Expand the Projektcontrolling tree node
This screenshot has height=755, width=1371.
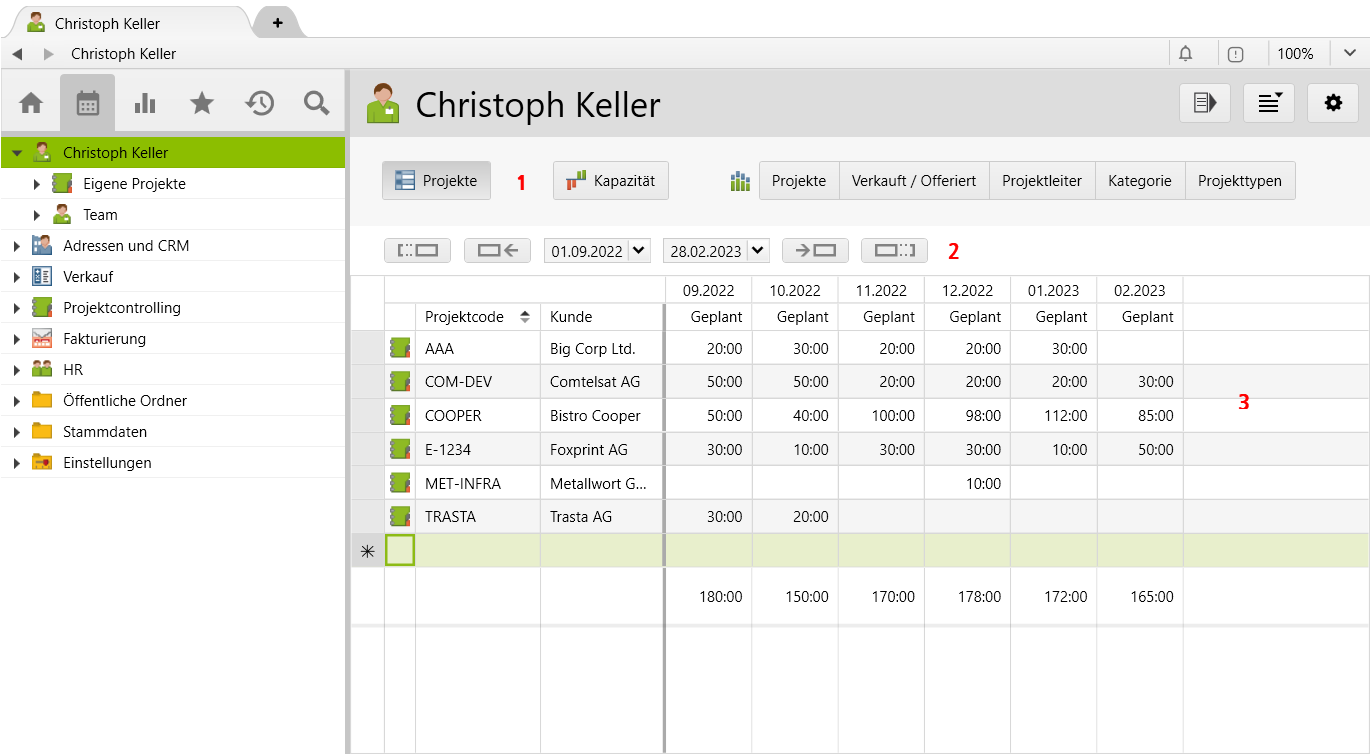point(17,308)
